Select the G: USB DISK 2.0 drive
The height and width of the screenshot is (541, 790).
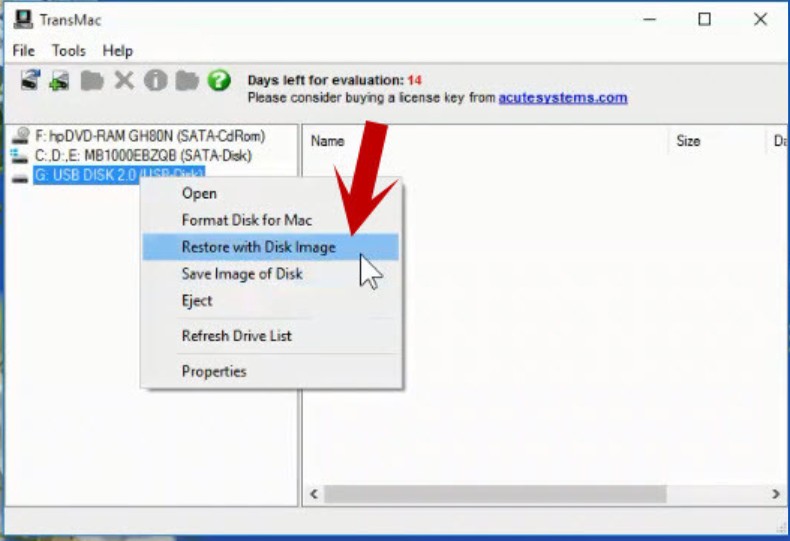click(118, 175)
